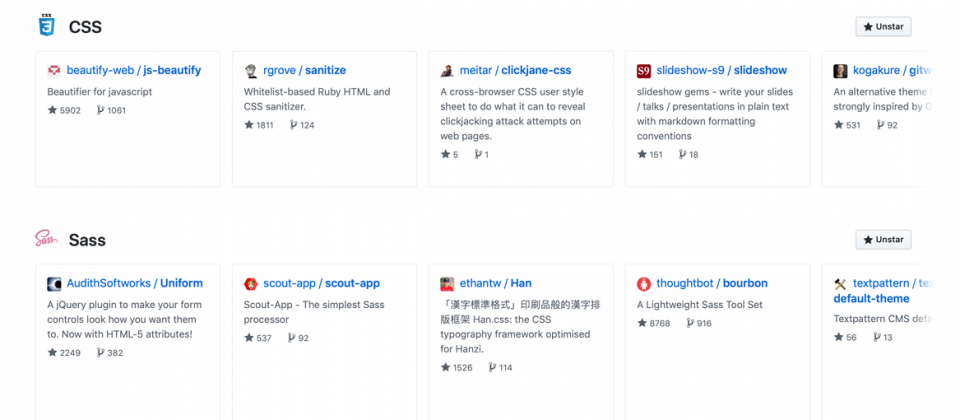Image resolution: width=960 pixels, height=420 pixels.
Task: Unstar the Sass topic
Action: (883, 240)
